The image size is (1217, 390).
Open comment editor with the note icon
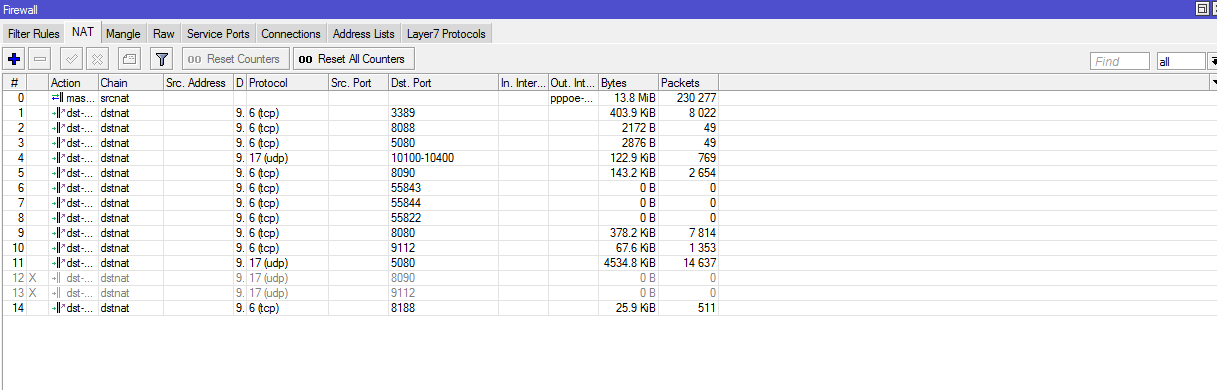pyautogui.click(x=129, y=59)
